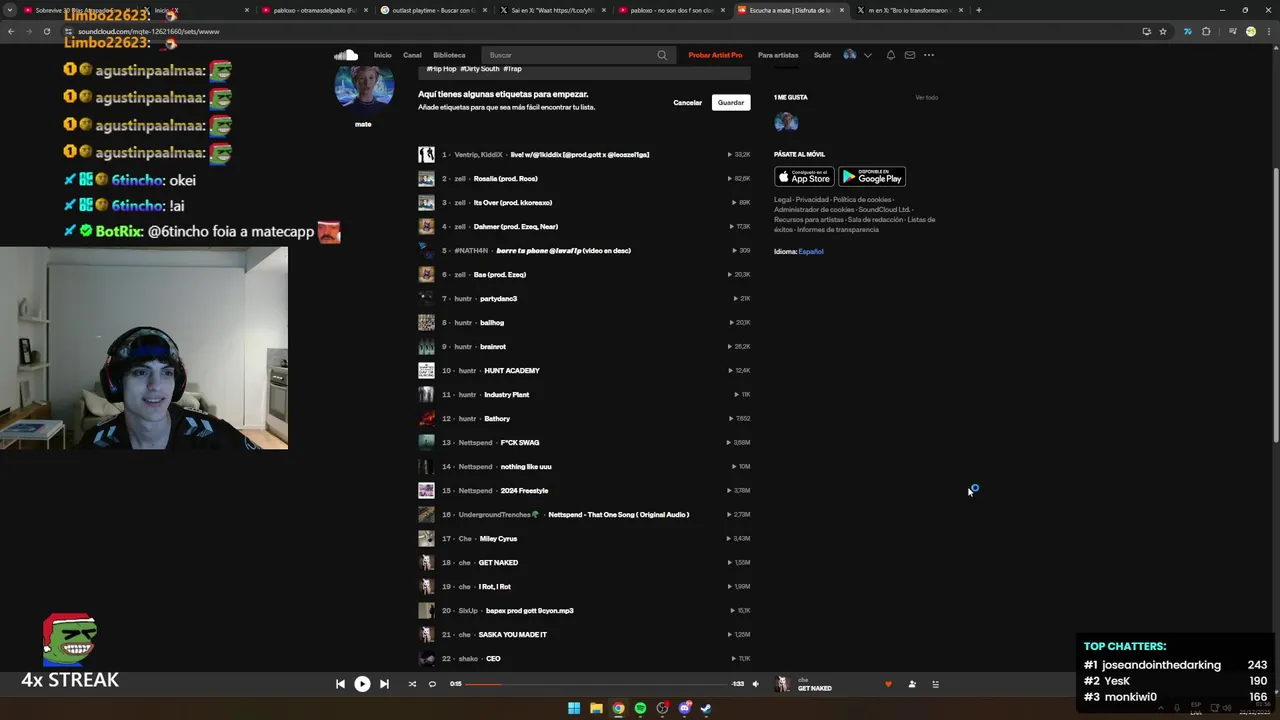Image resolution: width=1280 pixels, height=720 pixels.
Task: Open the Para artistas link
Action: [x=778, y=55]
